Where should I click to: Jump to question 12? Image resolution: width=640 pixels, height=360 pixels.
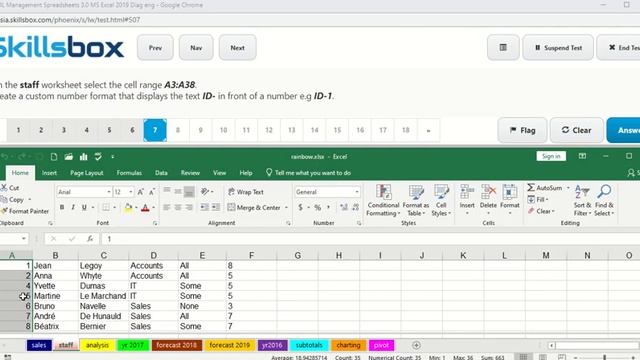(269, 130)
